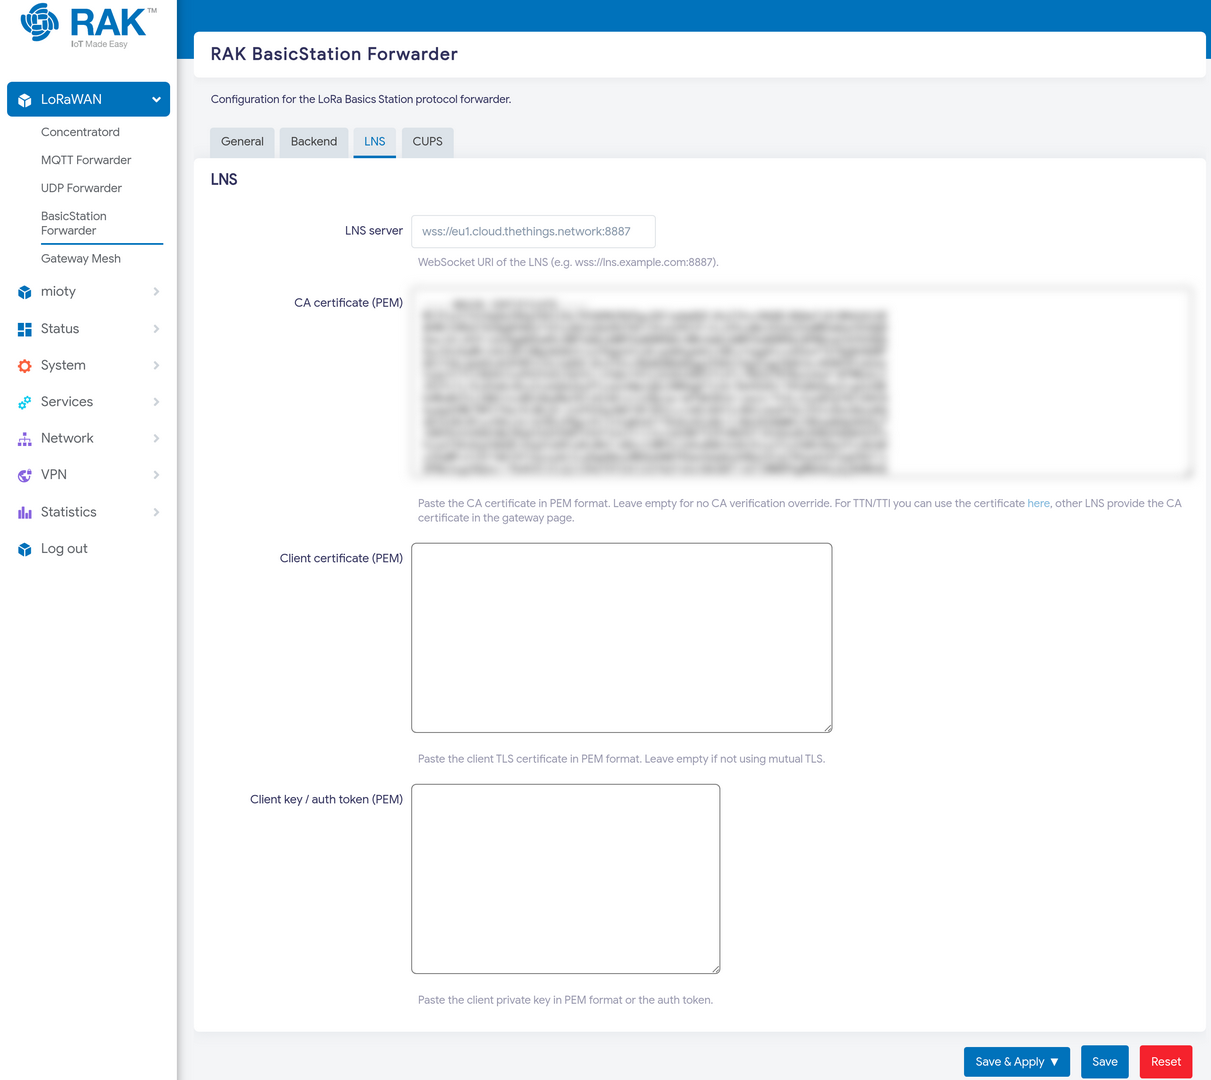Click the mioty cube icon
This screenshot has height=1080, width=1211.
tap(25, 292)
